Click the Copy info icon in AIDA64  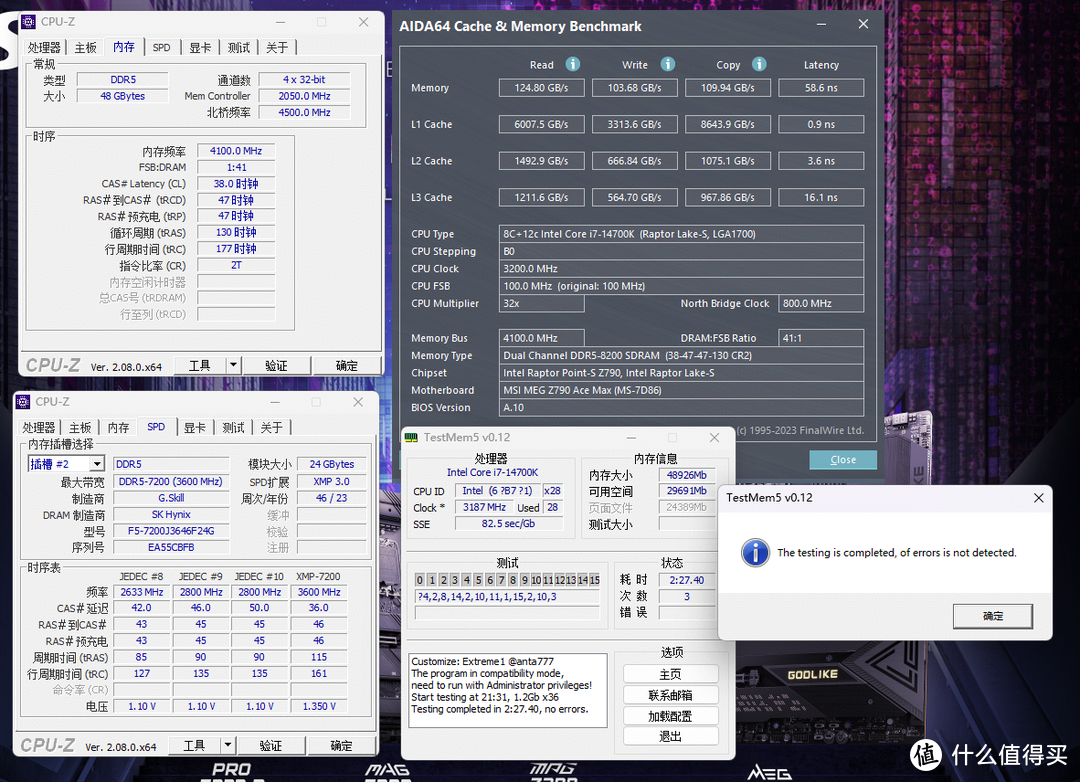point(759,64)
